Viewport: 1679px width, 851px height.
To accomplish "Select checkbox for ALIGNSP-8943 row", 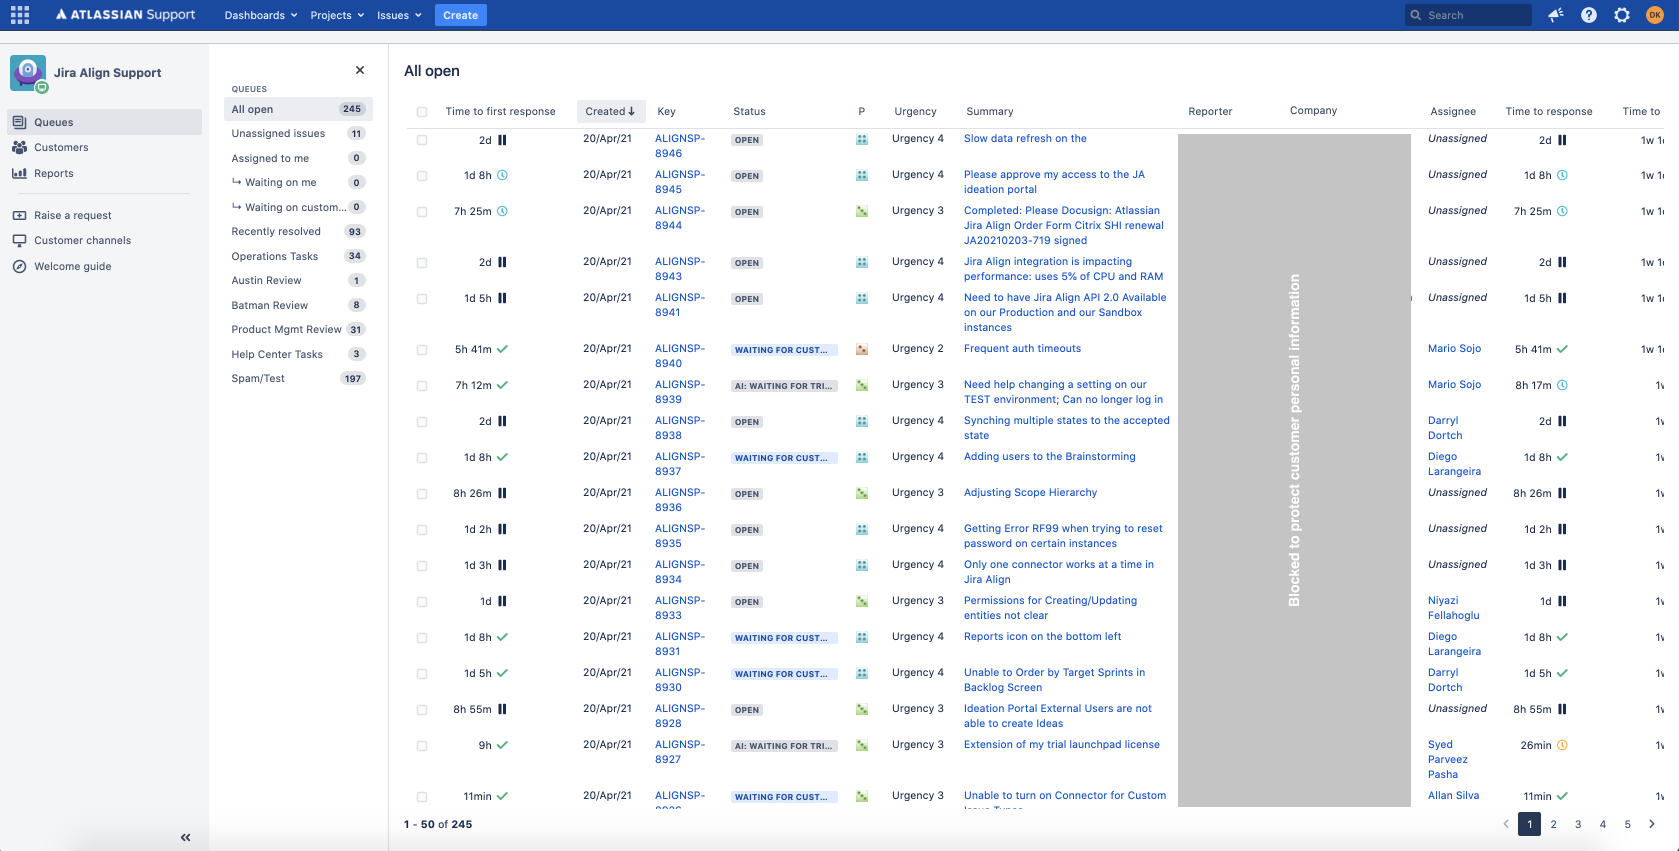I will click(x=422, y=263).
